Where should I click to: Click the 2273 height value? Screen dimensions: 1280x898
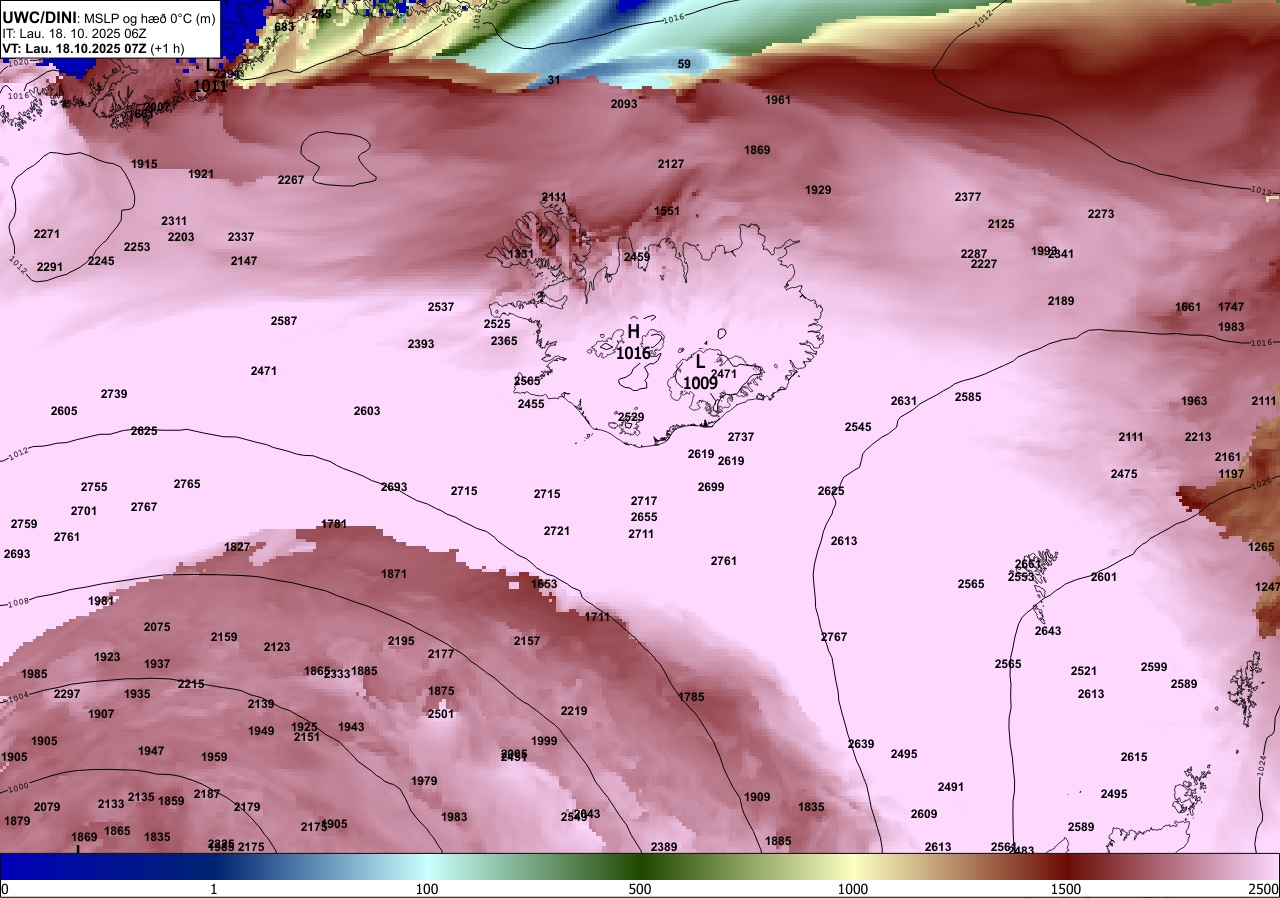pos(1101,214)
